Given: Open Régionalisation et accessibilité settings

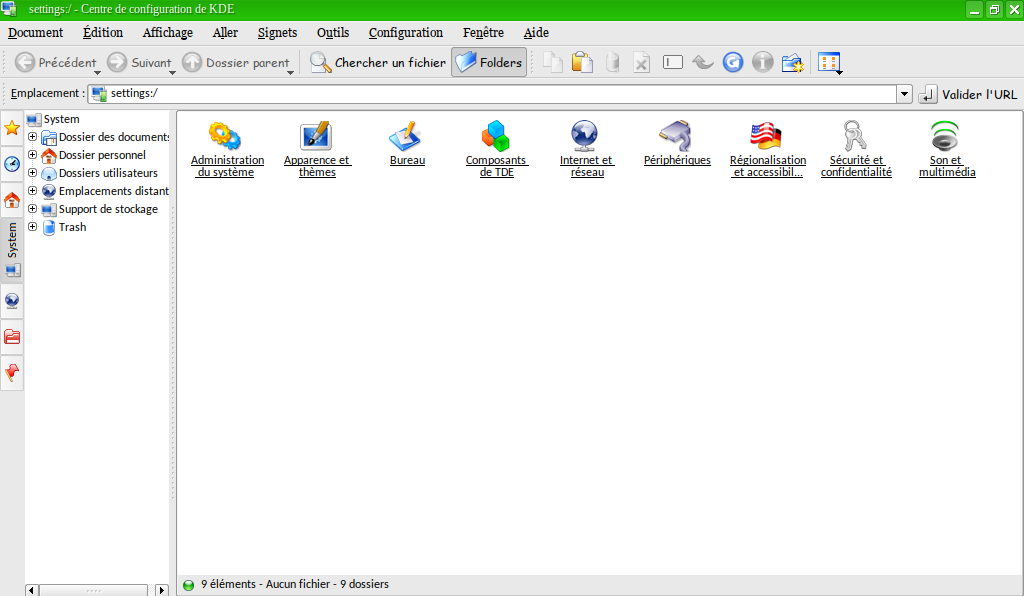Looking at the screenshot, I should (767, 149).
